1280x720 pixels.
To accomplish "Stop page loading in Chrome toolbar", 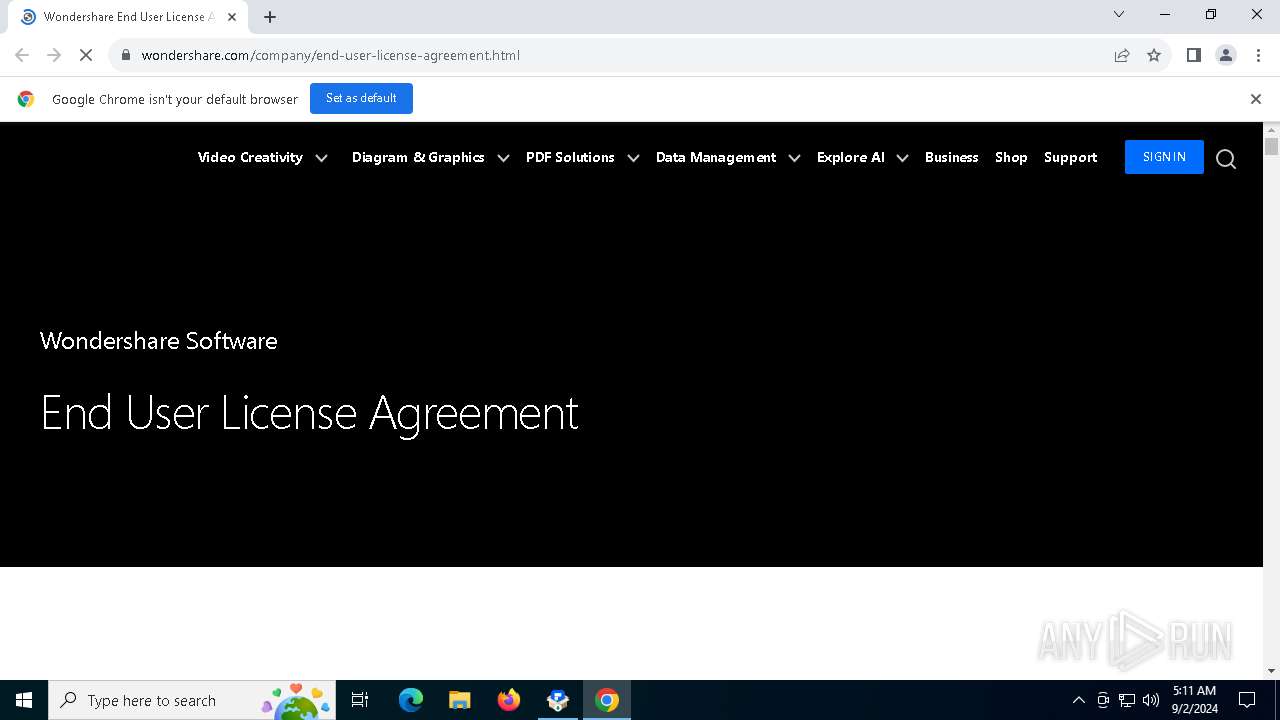I will pyautogui.click(x=86, y=55).
